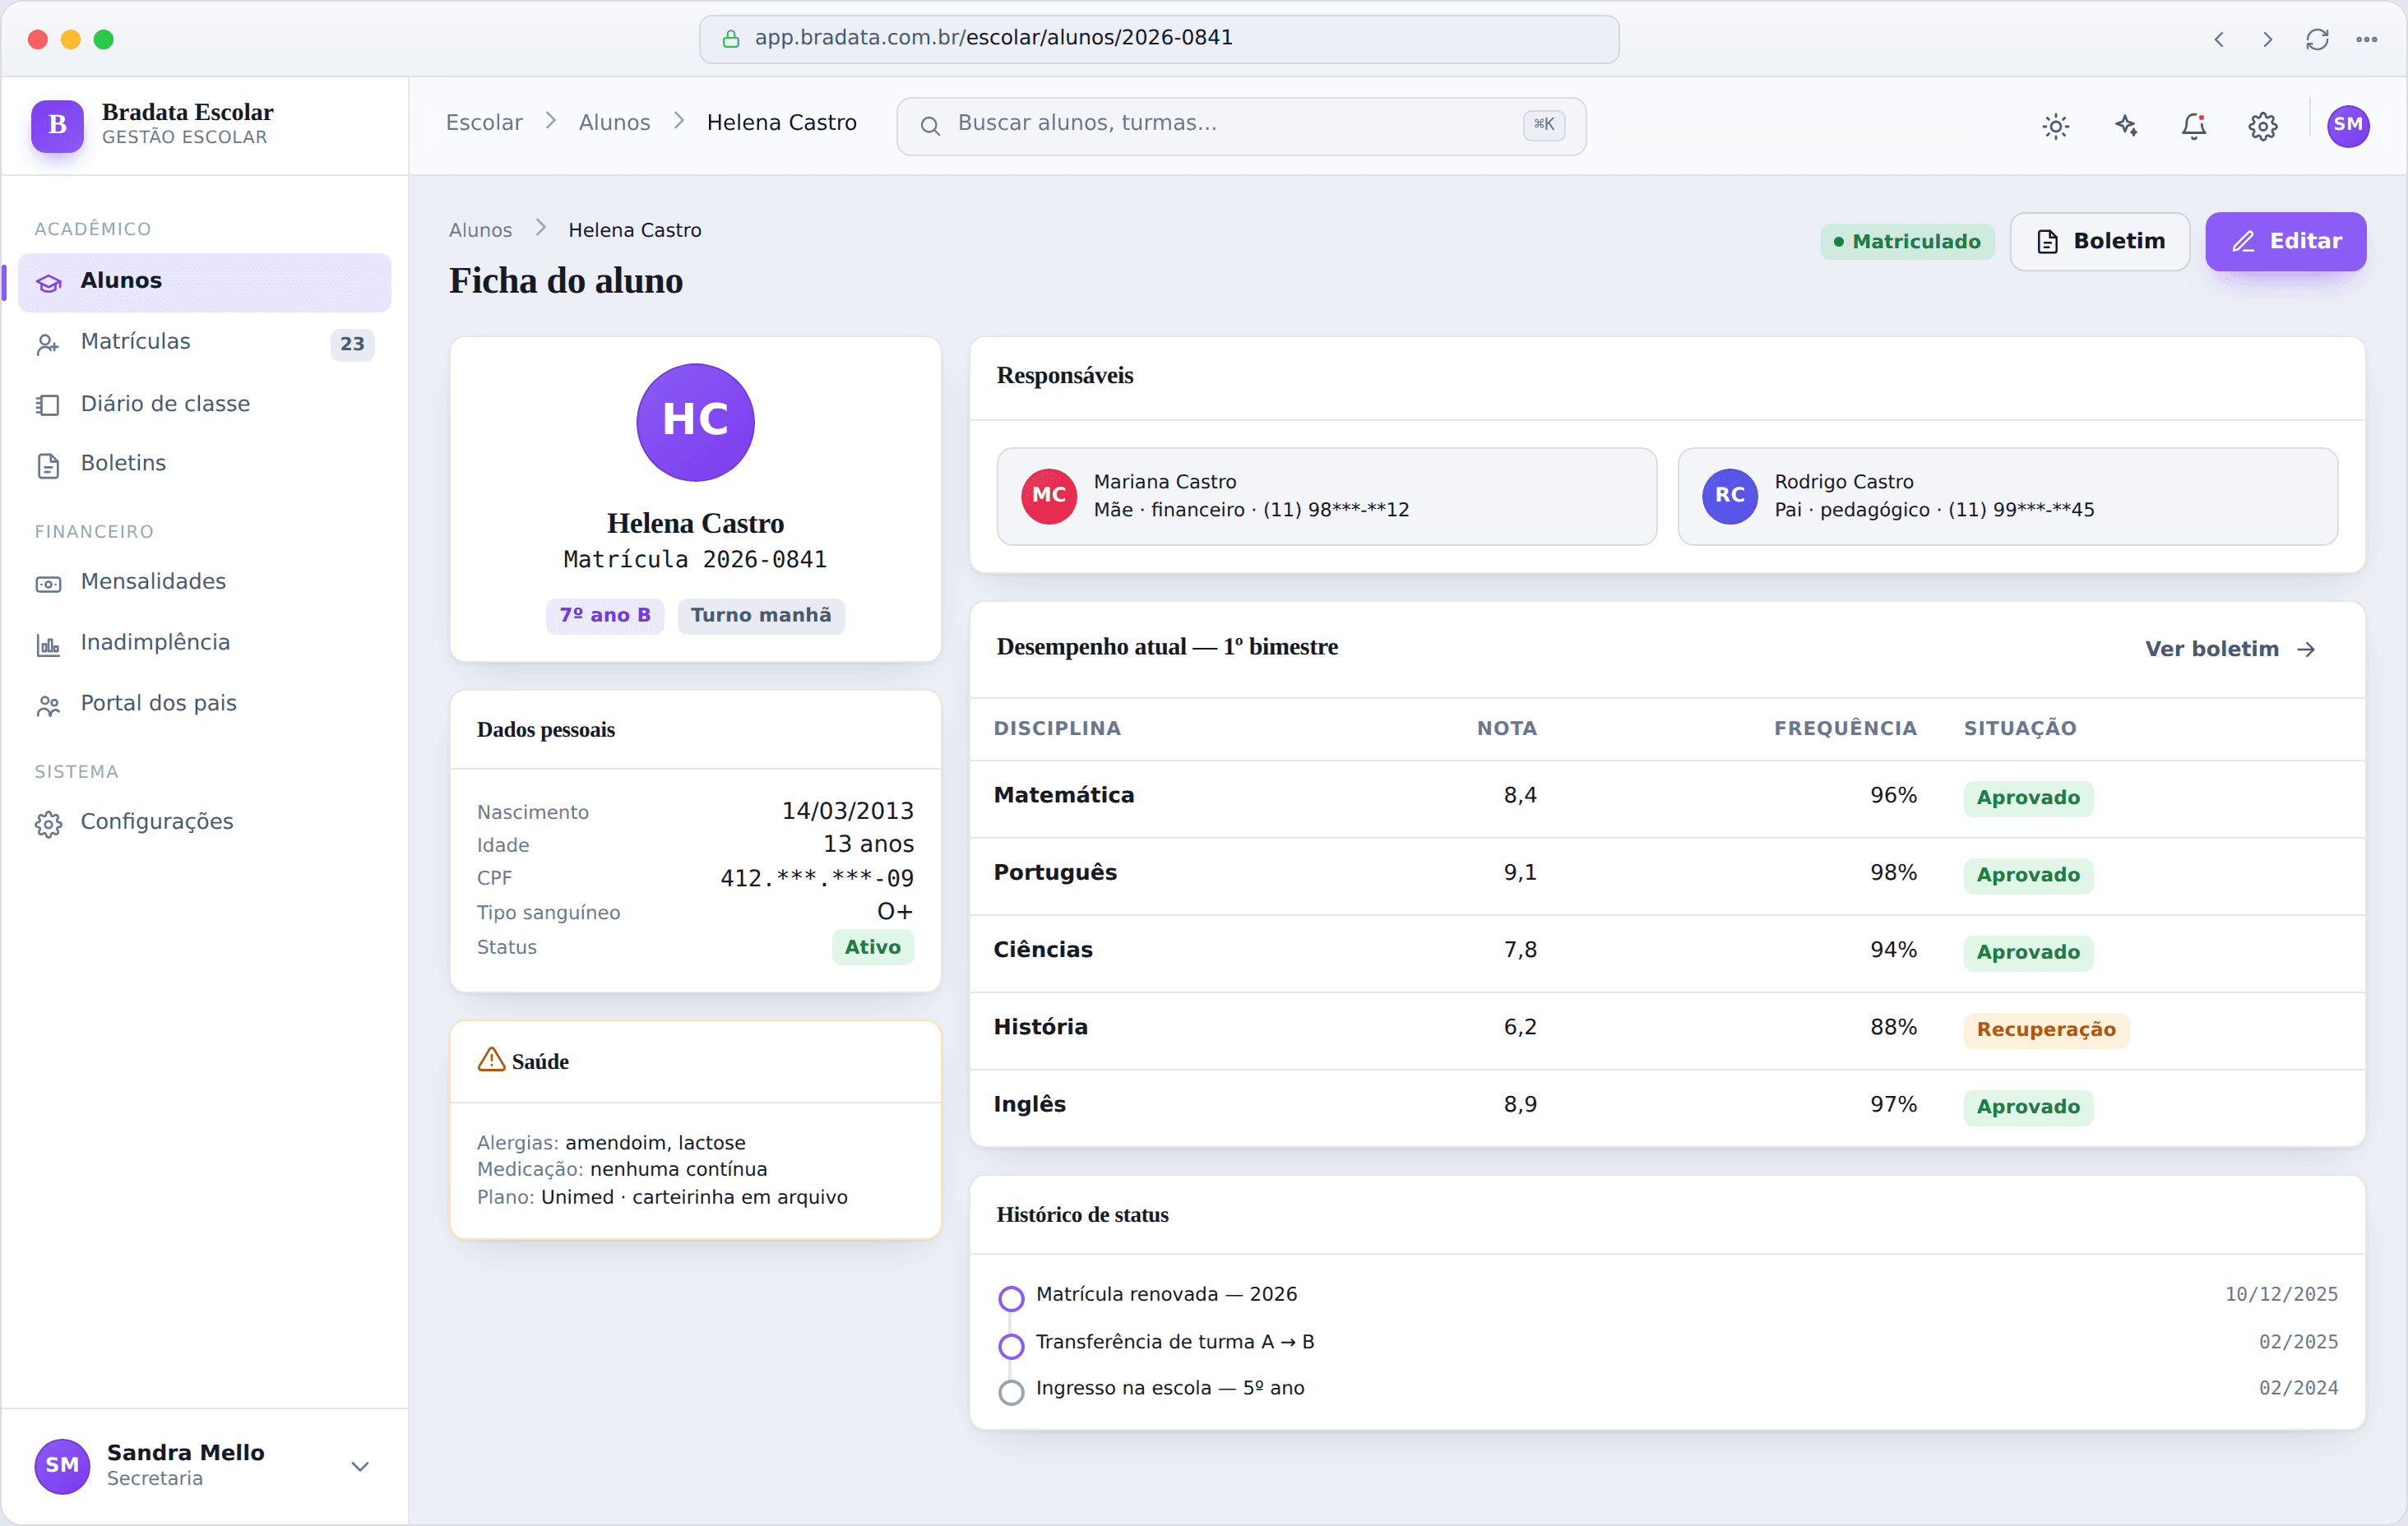Open Mariana Castro responsável card
The width and height of the screenshot is (2408, 1526).
pyautogui.click(x=1326, y=496)
